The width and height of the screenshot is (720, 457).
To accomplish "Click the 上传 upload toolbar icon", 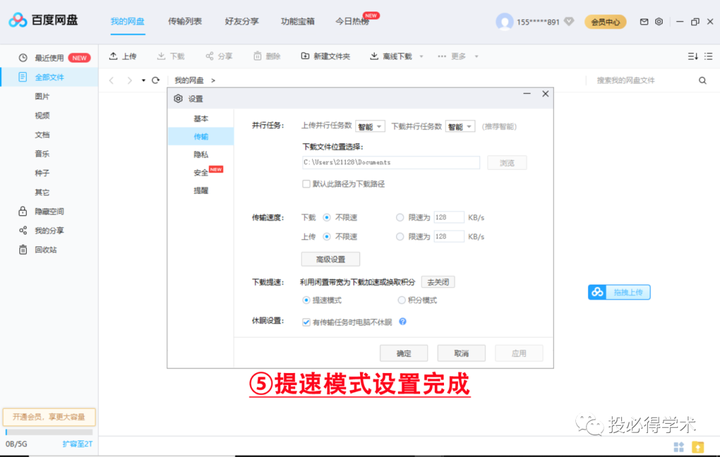I will click(x=113, y=56).
